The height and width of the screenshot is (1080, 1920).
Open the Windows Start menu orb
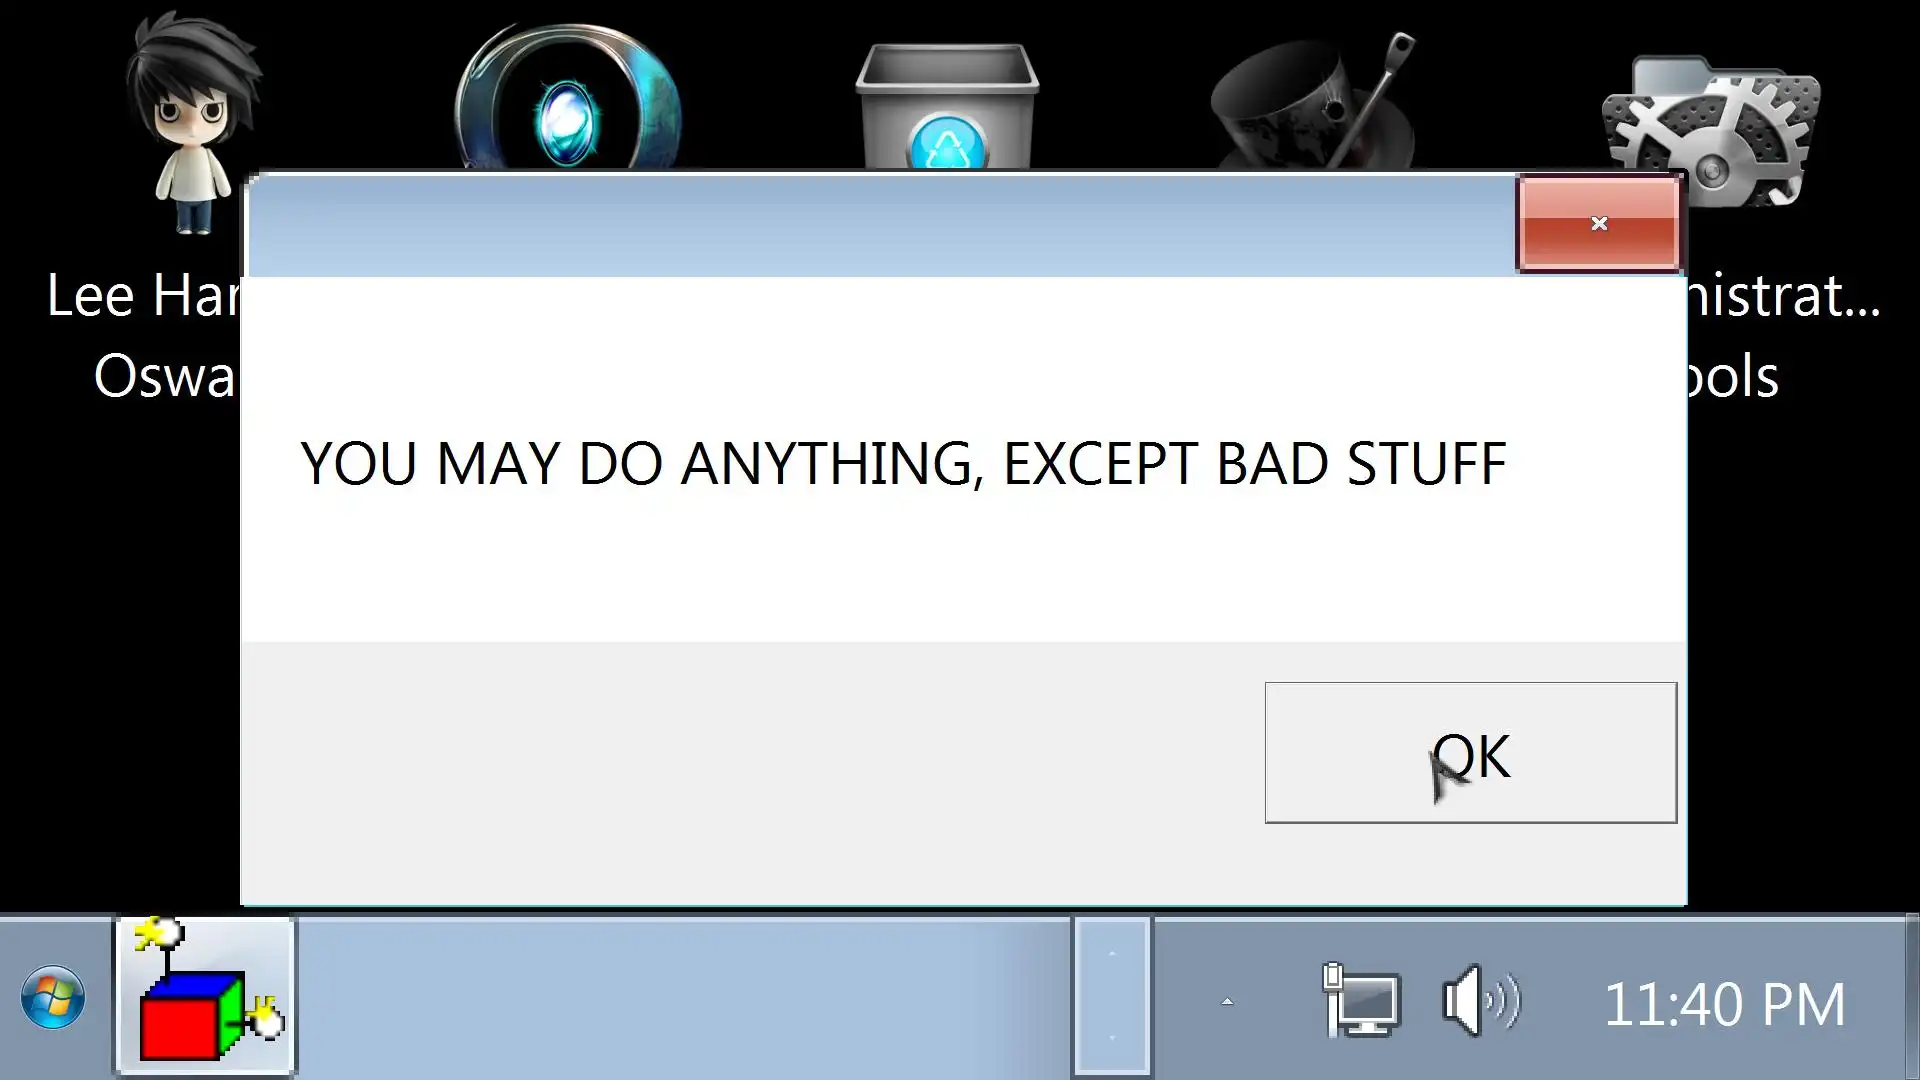(53, 997)
